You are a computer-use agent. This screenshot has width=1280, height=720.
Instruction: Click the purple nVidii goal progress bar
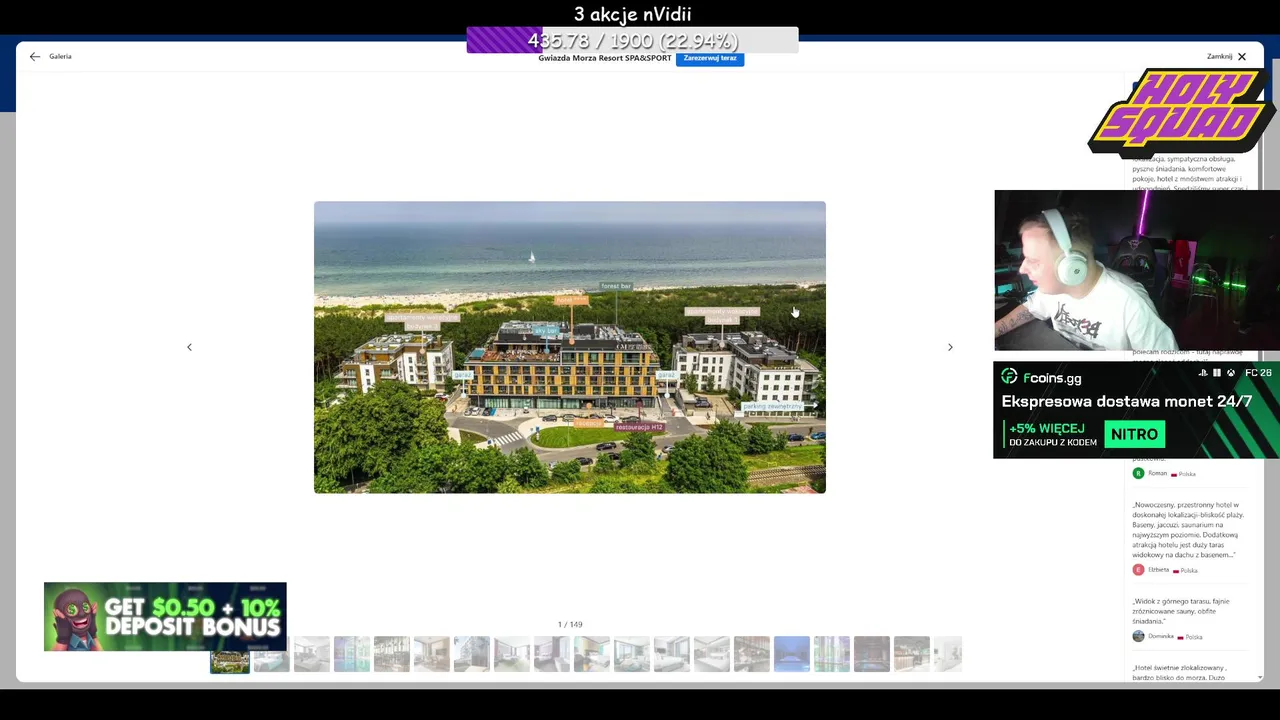pos(632,40)
